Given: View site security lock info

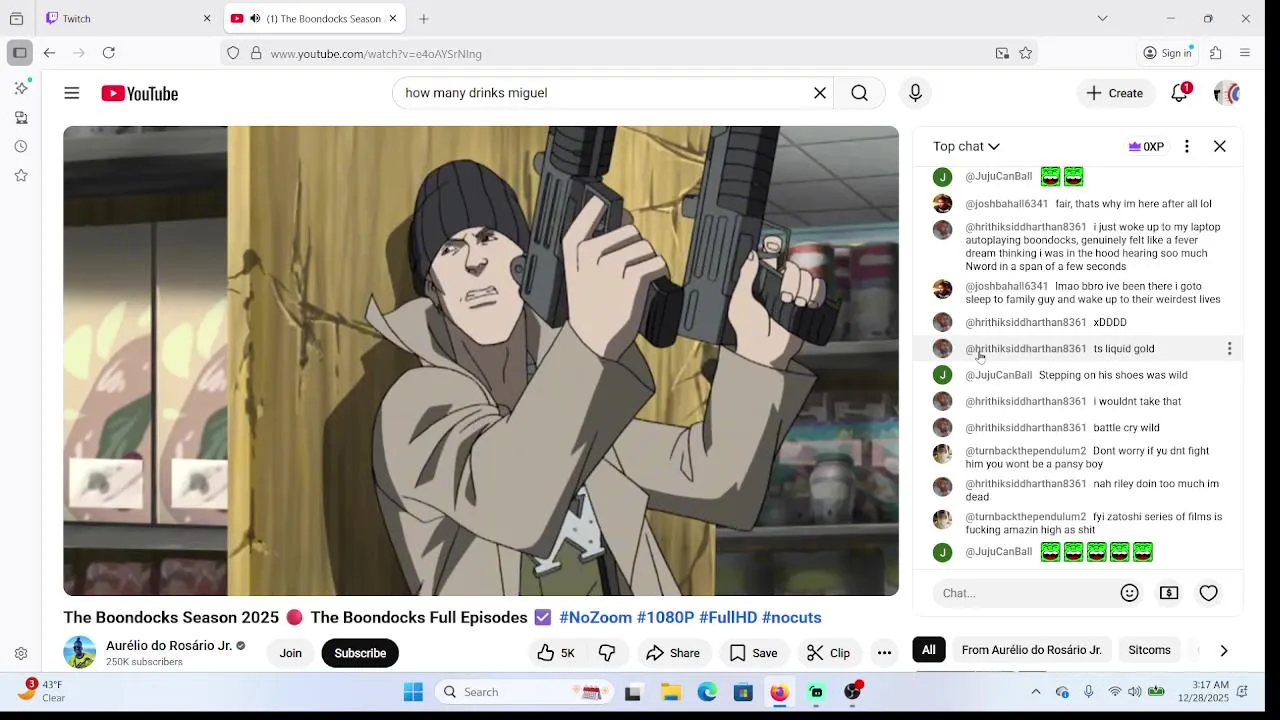Looking at the screenshot, I should coord(256,53).
